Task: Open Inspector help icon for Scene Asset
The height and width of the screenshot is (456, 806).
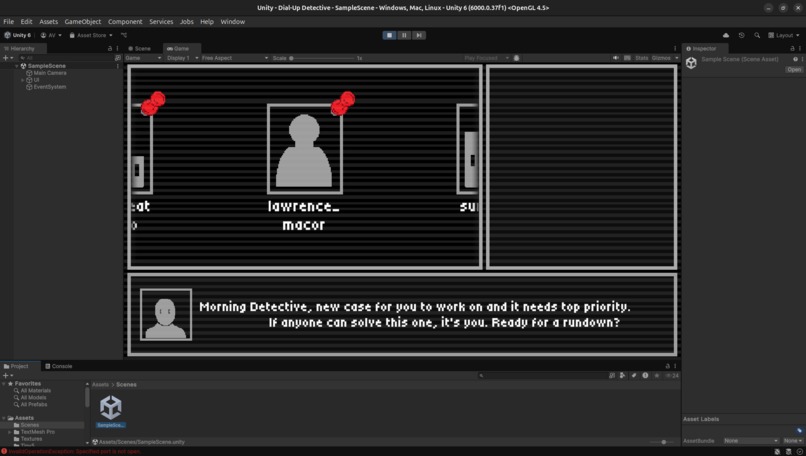Action: point(795,59)
